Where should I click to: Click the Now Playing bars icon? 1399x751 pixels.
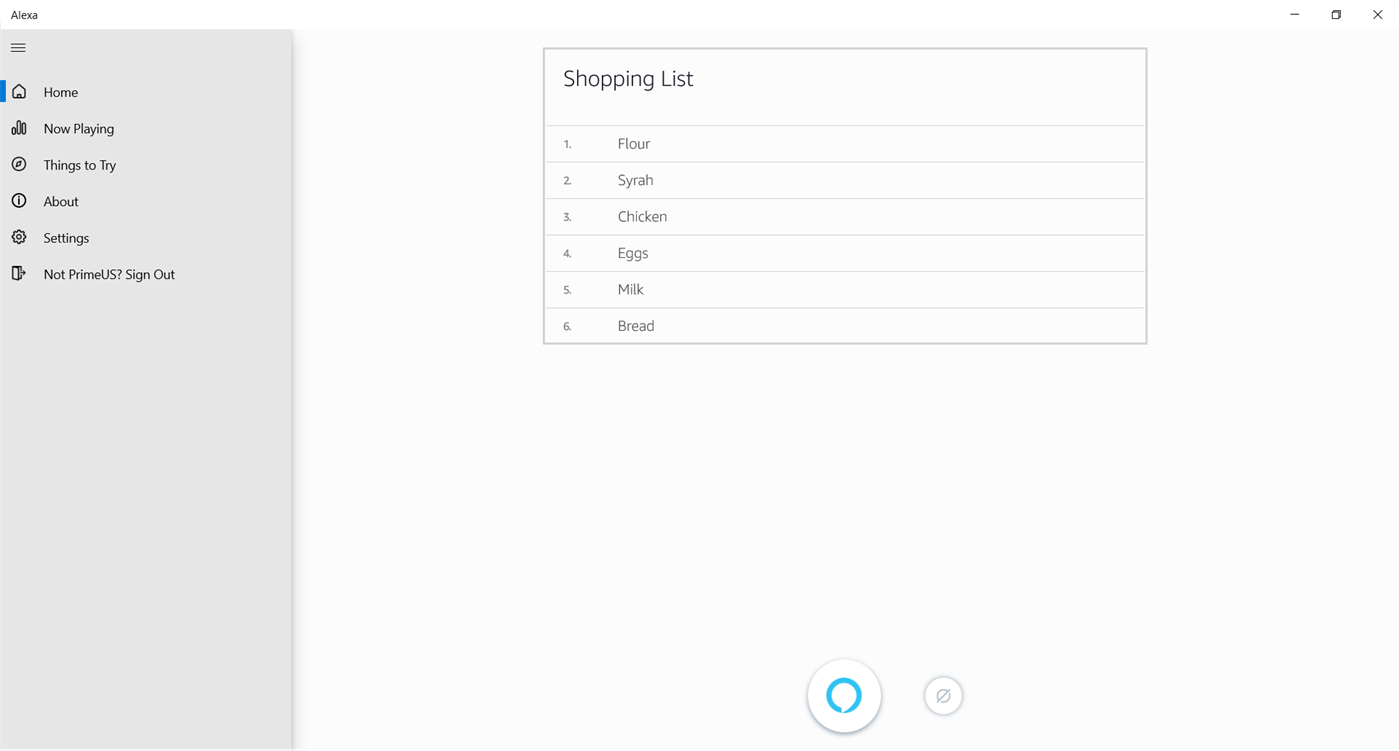[x=19, y=128]
